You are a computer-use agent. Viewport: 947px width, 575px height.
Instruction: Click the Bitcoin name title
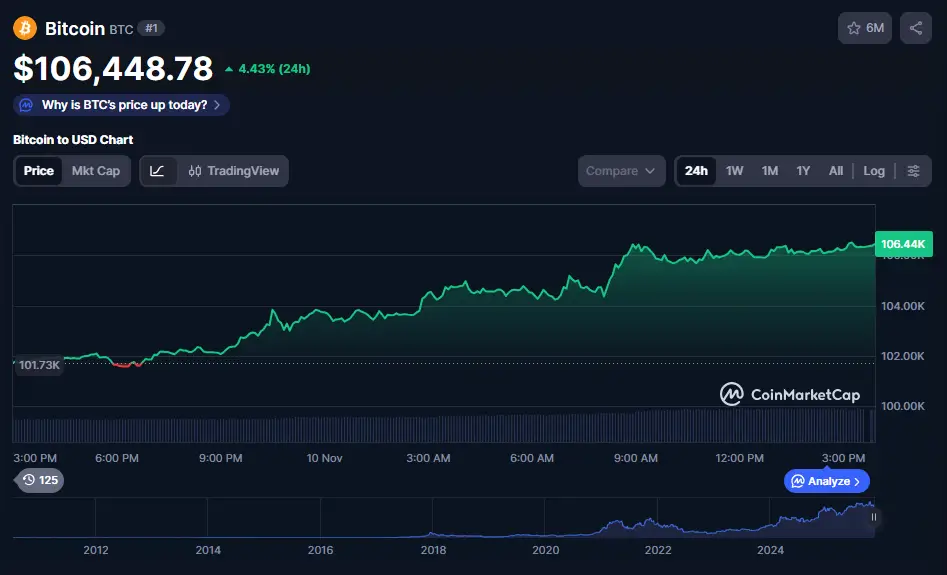(x=75, y=28)
